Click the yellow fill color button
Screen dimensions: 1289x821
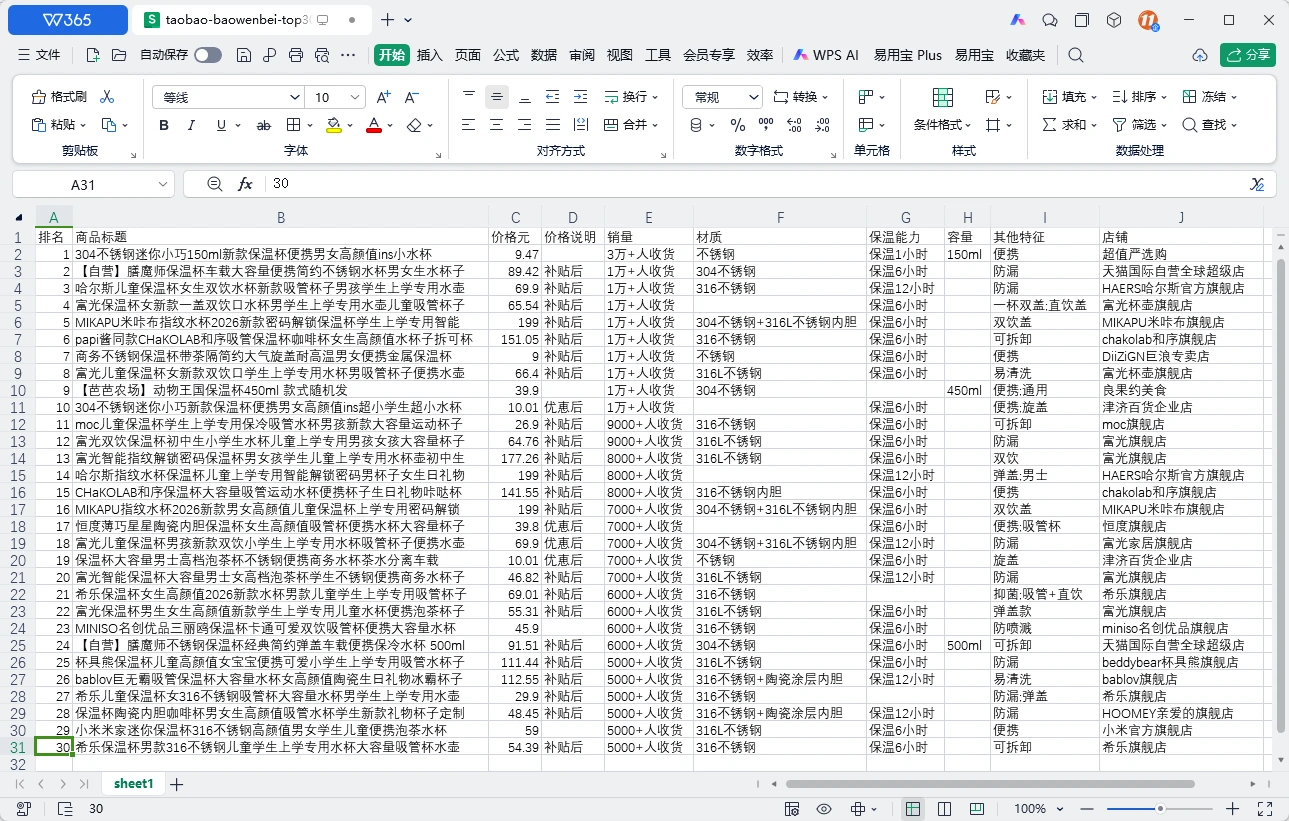tap(334, 125)
